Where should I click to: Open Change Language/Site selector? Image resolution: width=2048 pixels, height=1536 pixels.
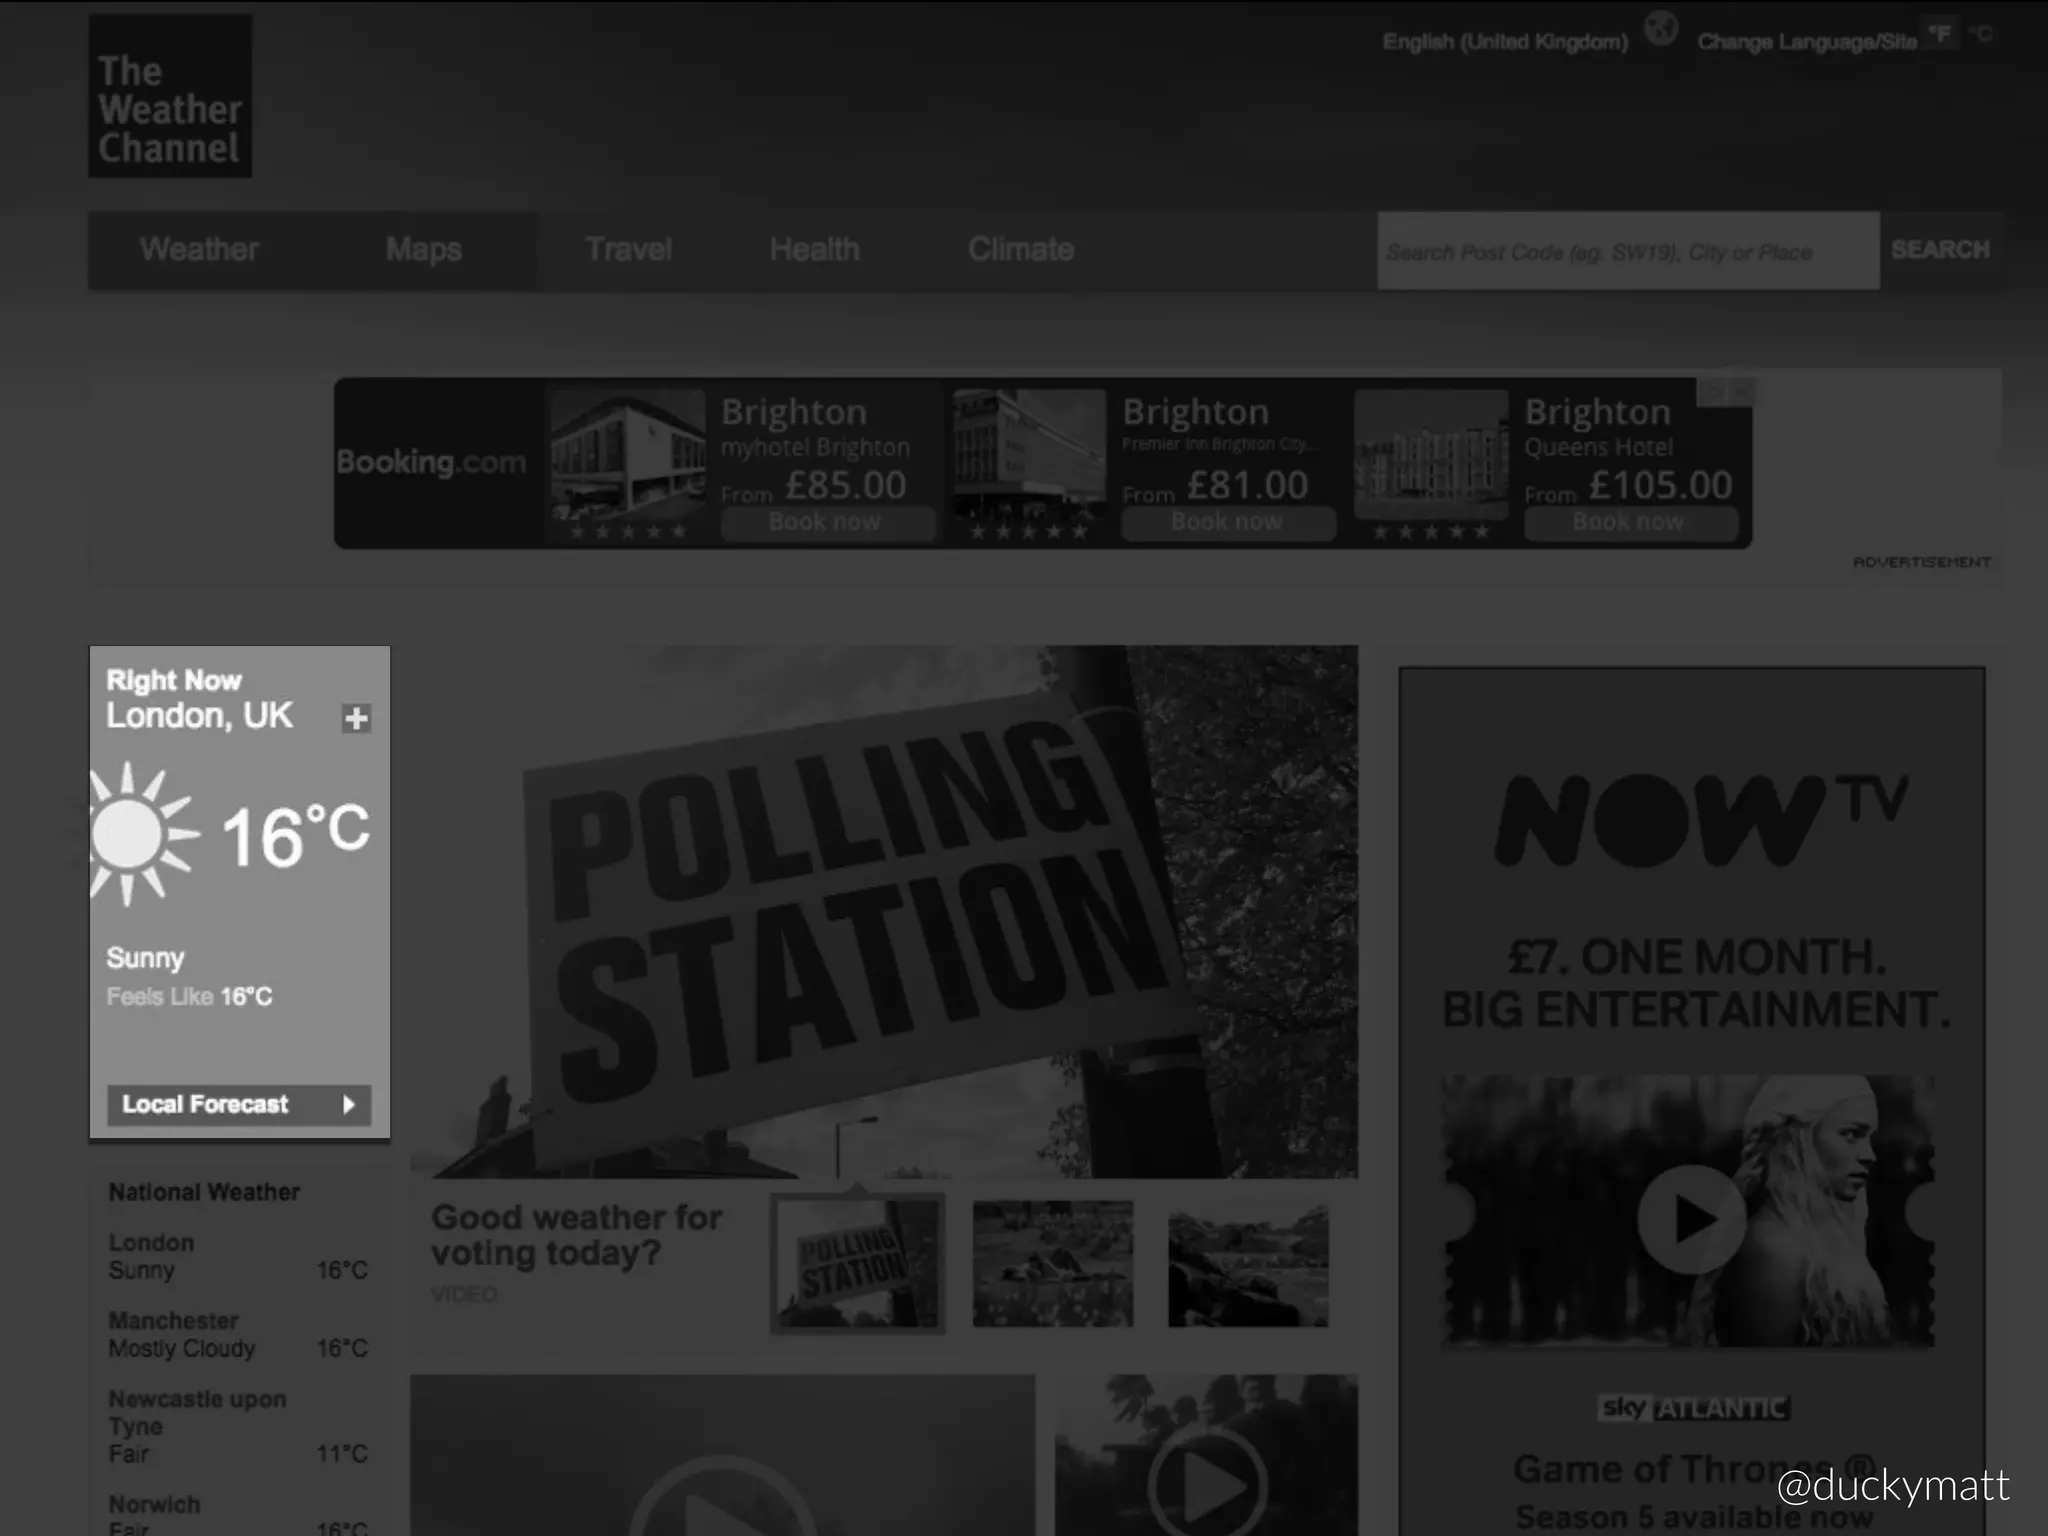point(1806,42)
